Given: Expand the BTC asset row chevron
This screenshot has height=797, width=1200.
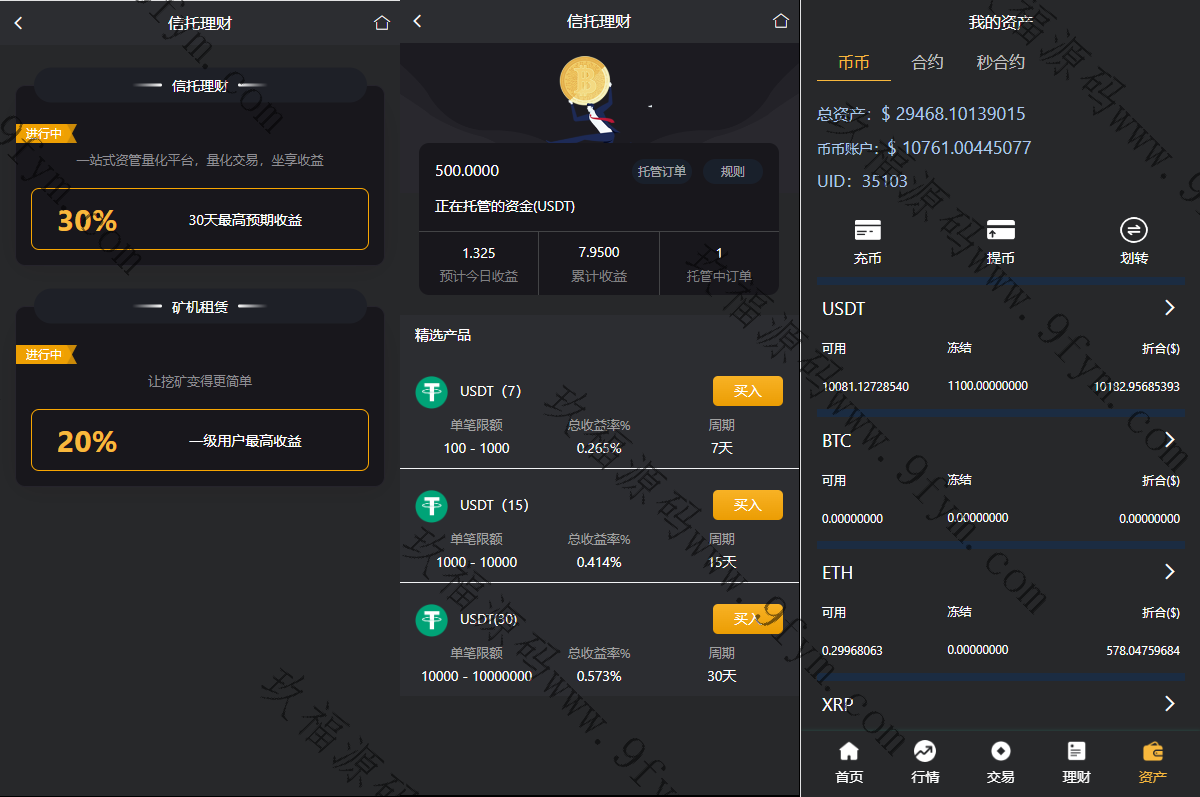Looking at the screenshot, I should tap(1169, 440).
